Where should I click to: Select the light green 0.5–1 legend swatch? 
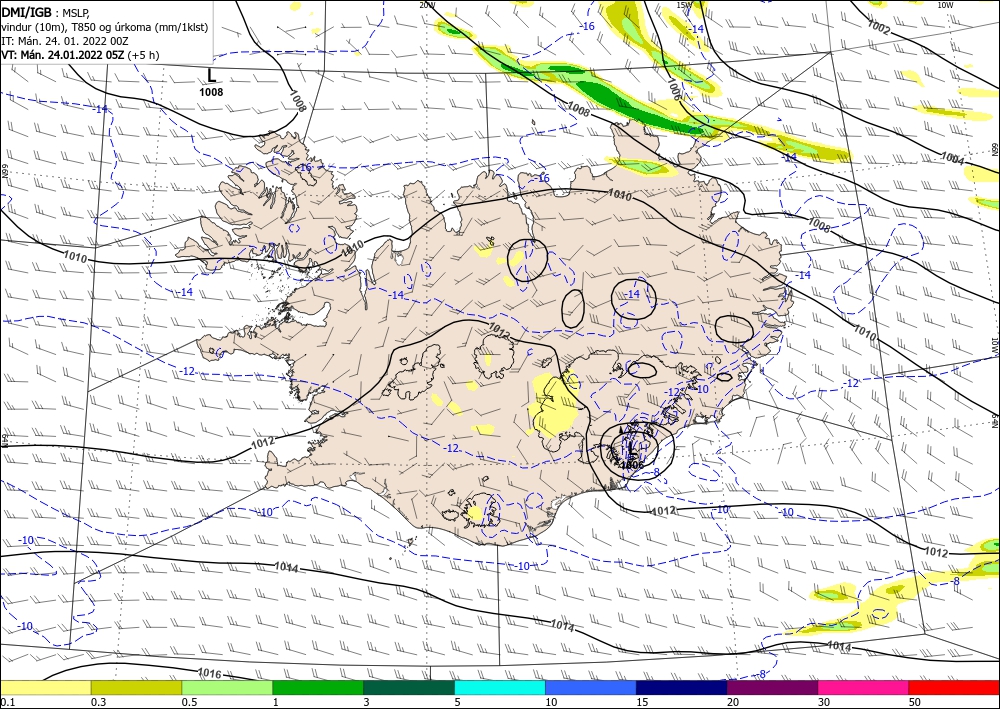227,688
